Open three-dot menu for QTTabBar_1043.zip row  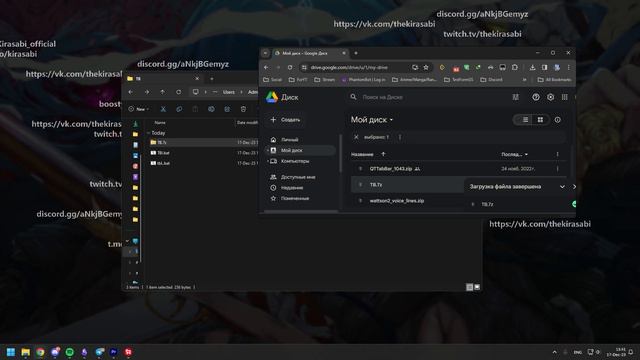pyautogui.click(x=557, y=169)
